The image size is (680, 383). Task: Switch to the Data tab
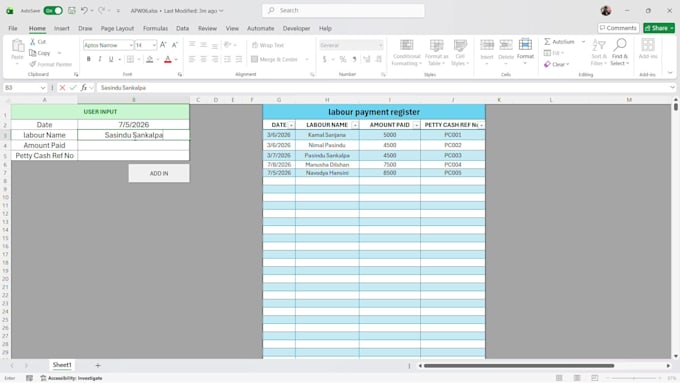183,28
